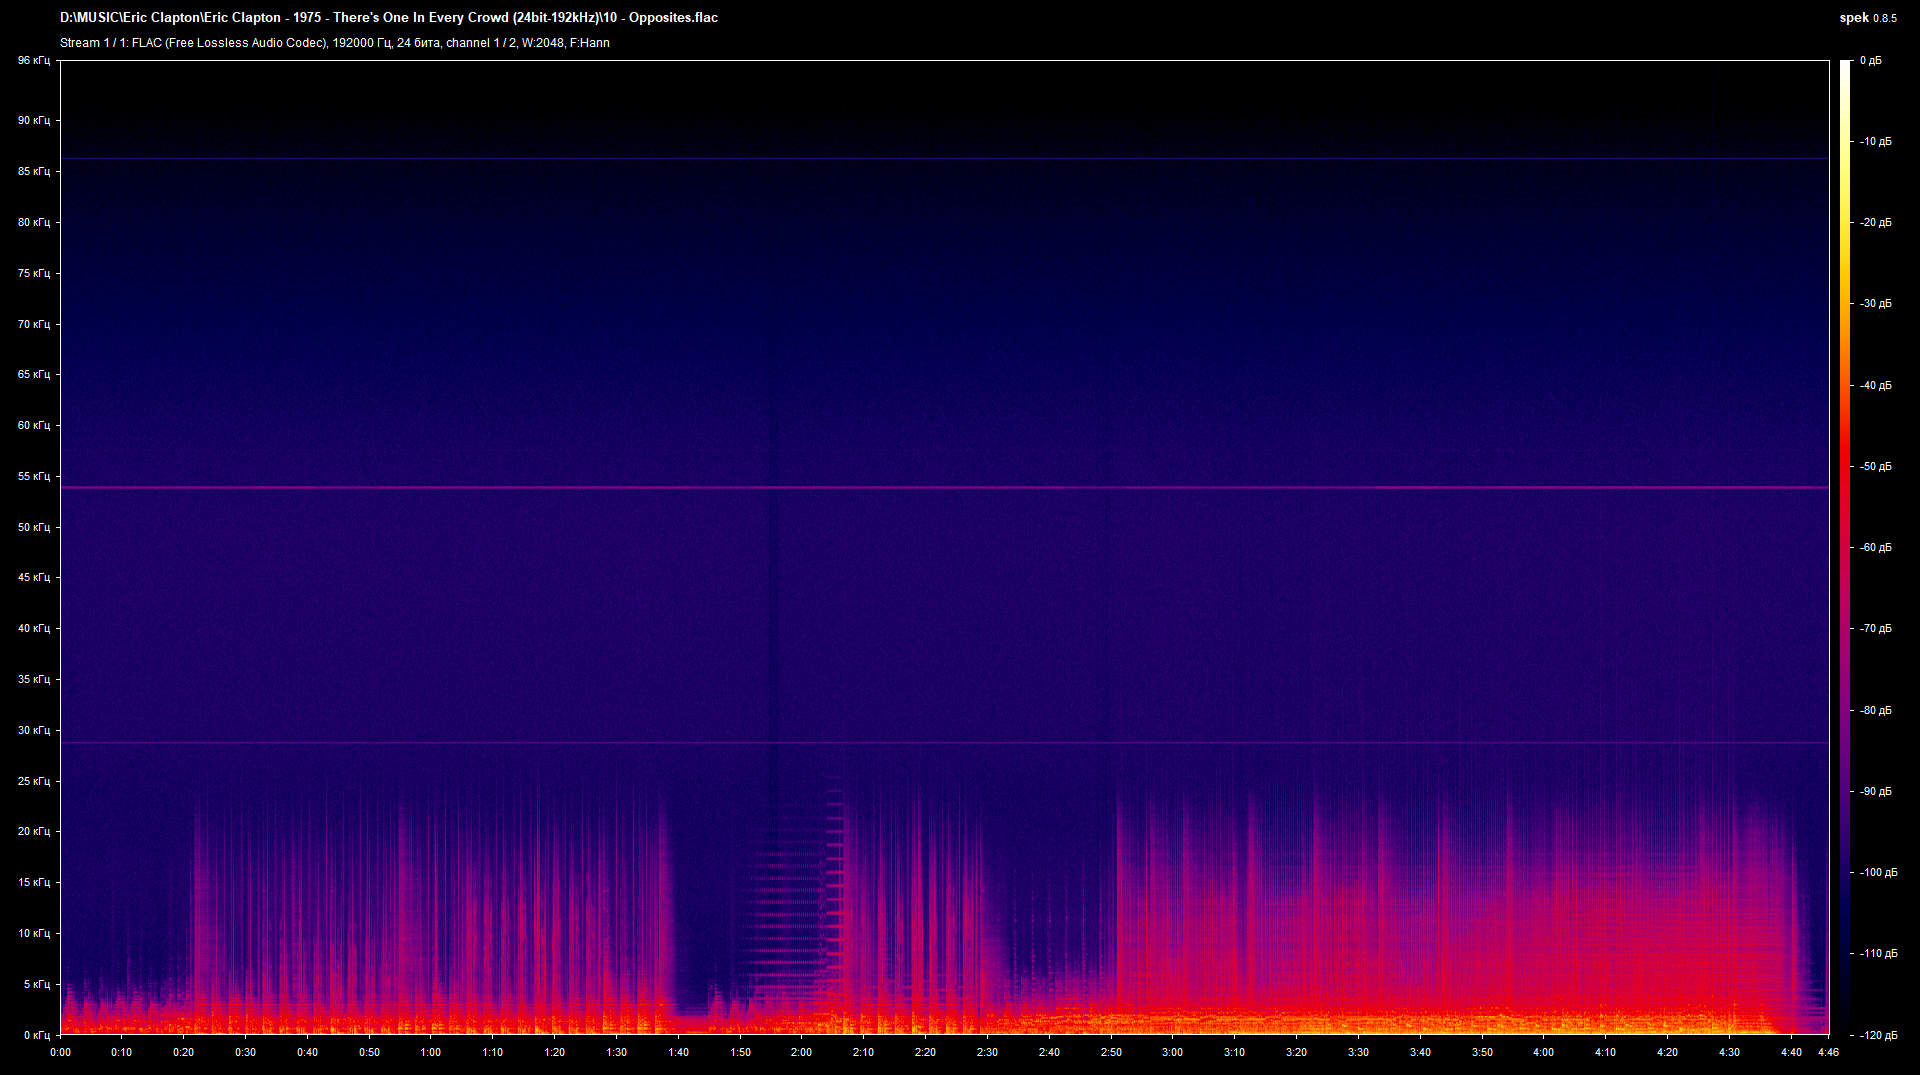Click the spek 0.8.5 version label
This screenshot has height=1075, width=1920.
(1867, 17)
